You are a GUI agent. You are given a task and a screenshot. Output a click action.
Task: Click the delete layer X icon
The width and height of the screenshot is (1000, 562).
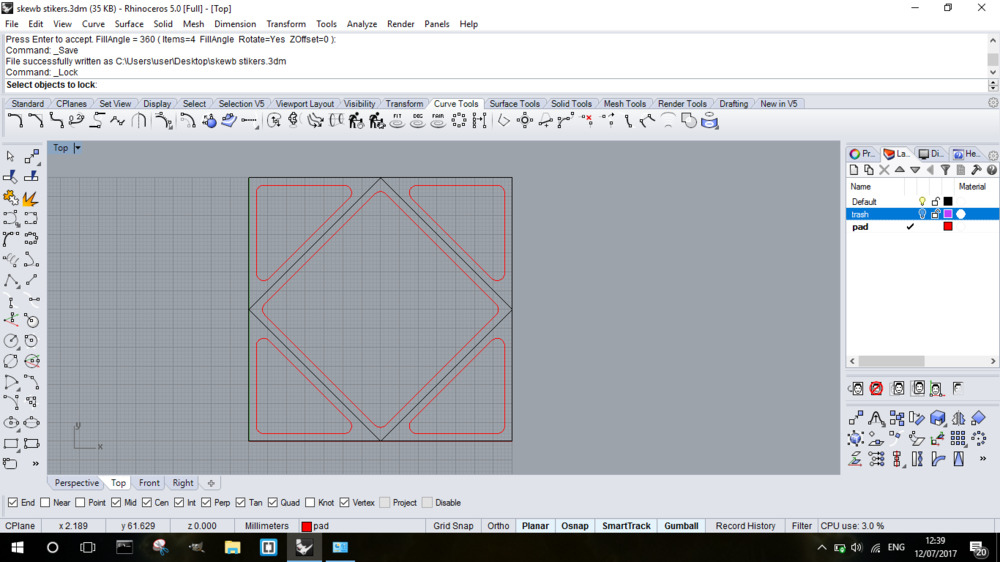tap(884, 170)
